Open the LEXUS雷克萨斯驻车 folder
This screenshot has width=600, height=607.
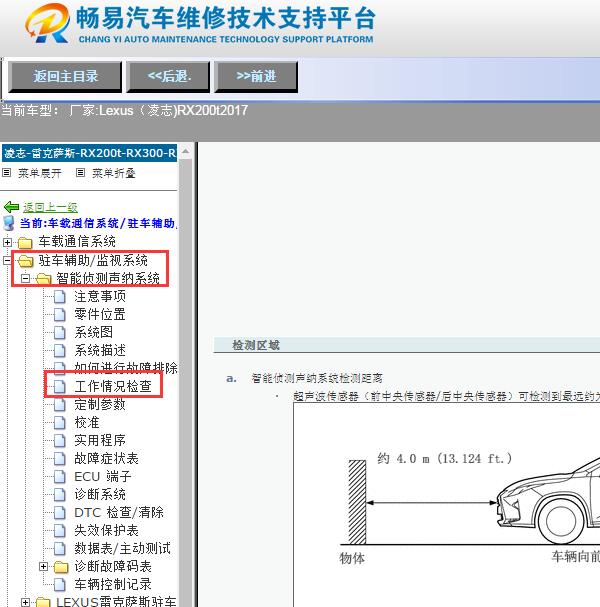pos(116,602)
